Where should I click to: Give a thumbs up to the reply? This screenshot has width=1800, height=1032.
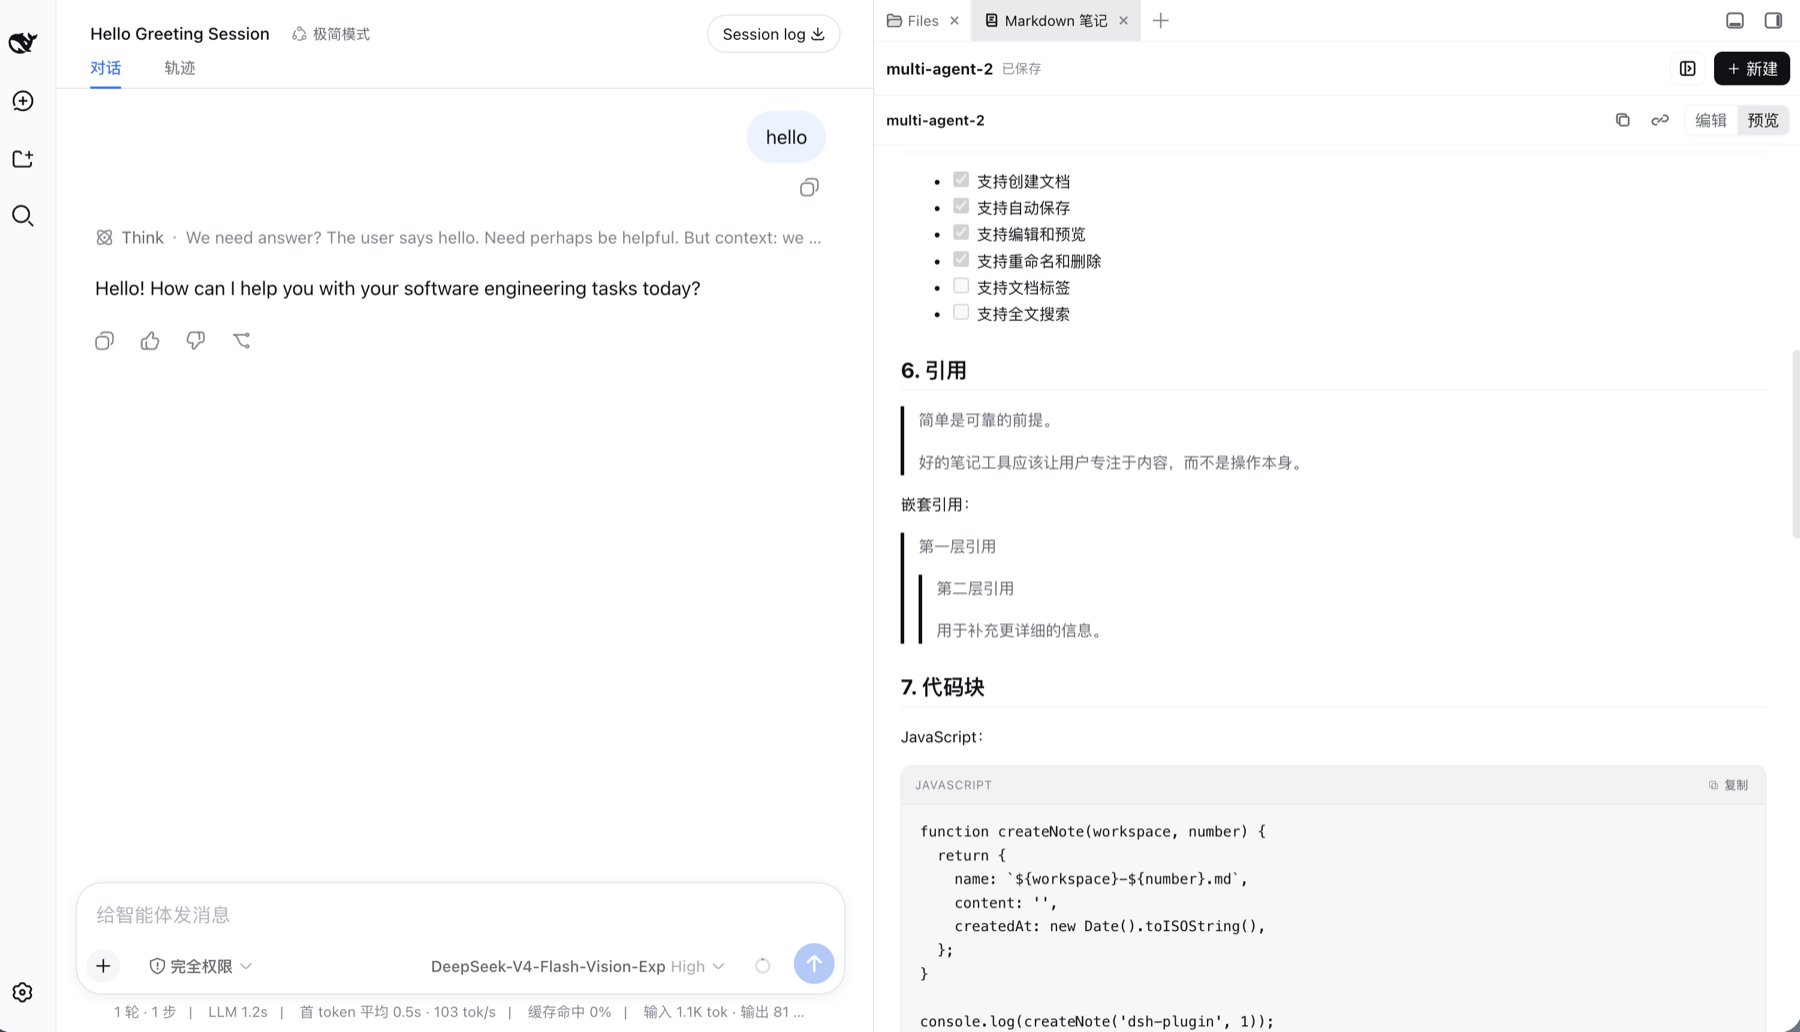click(x=150, y=341)
